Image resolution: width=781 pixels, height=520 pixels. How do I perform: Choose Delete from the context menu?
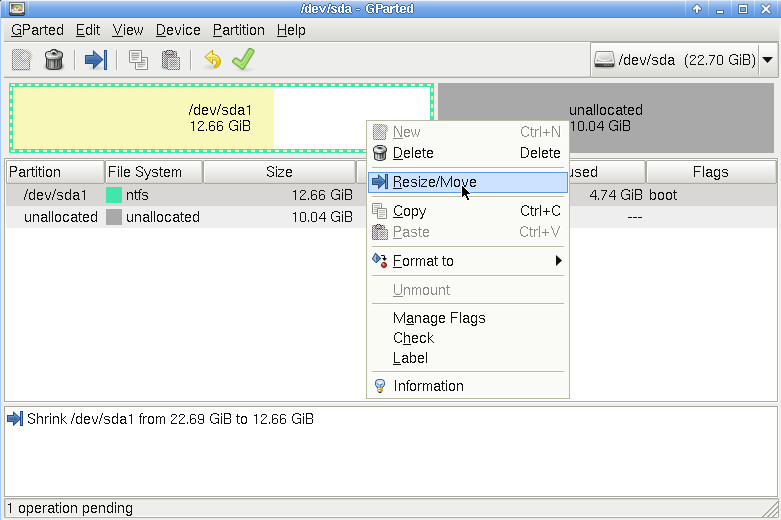click(x=468, y=153)
